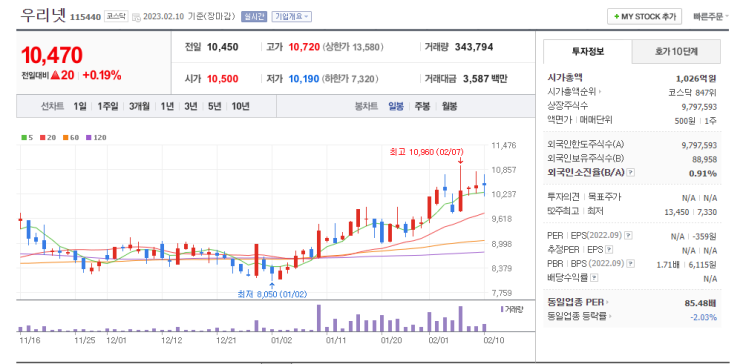Open help icon next to PER EPS(2022.09)
Viewport: 743px width, 364px height.
628,235
